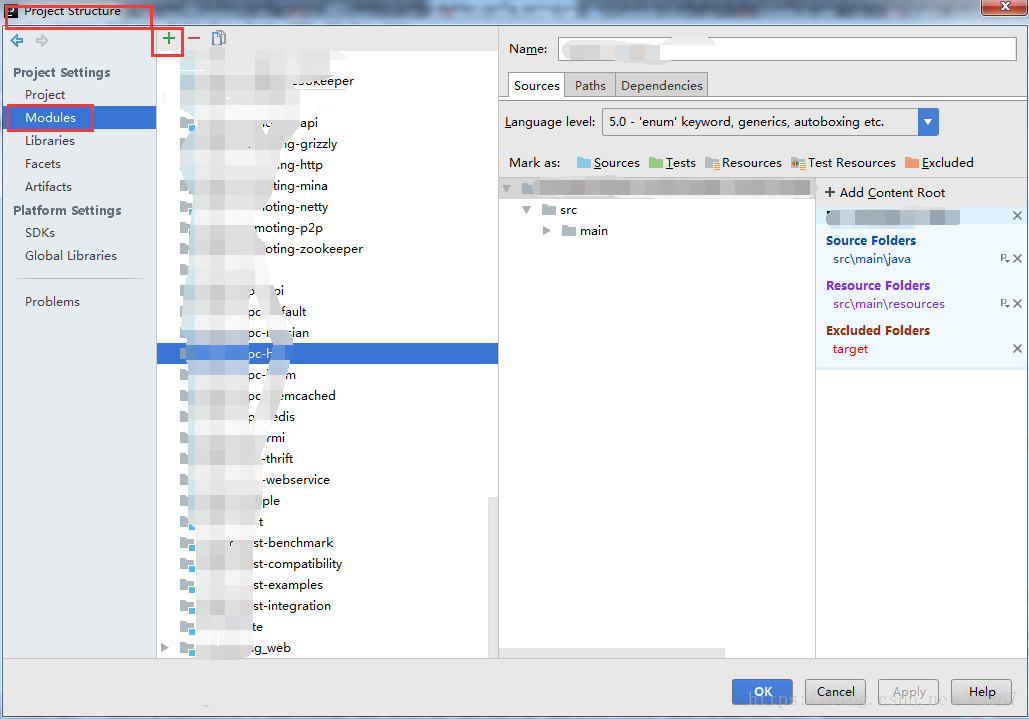Mark folder as Test Resources
Screen dimensions: 1029x719
[x=843, y=163]
